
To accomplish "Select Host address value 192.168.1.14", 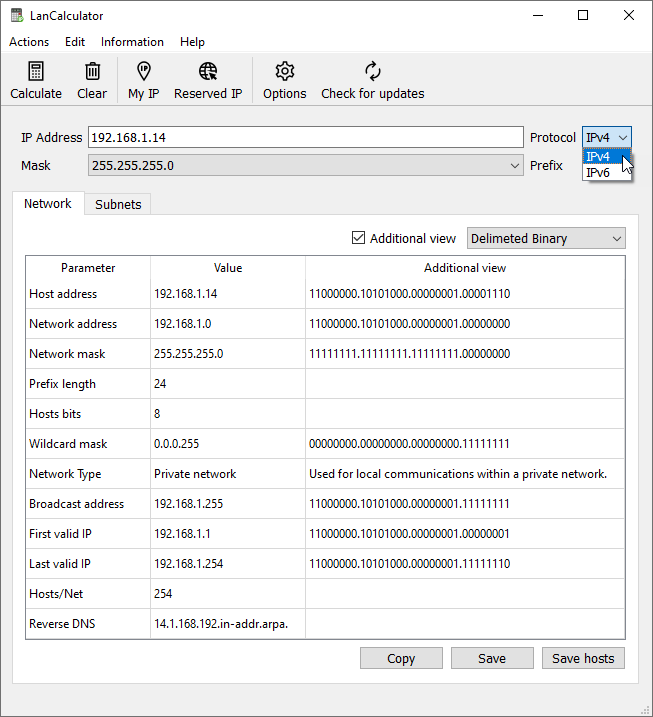I will (228, 294).
